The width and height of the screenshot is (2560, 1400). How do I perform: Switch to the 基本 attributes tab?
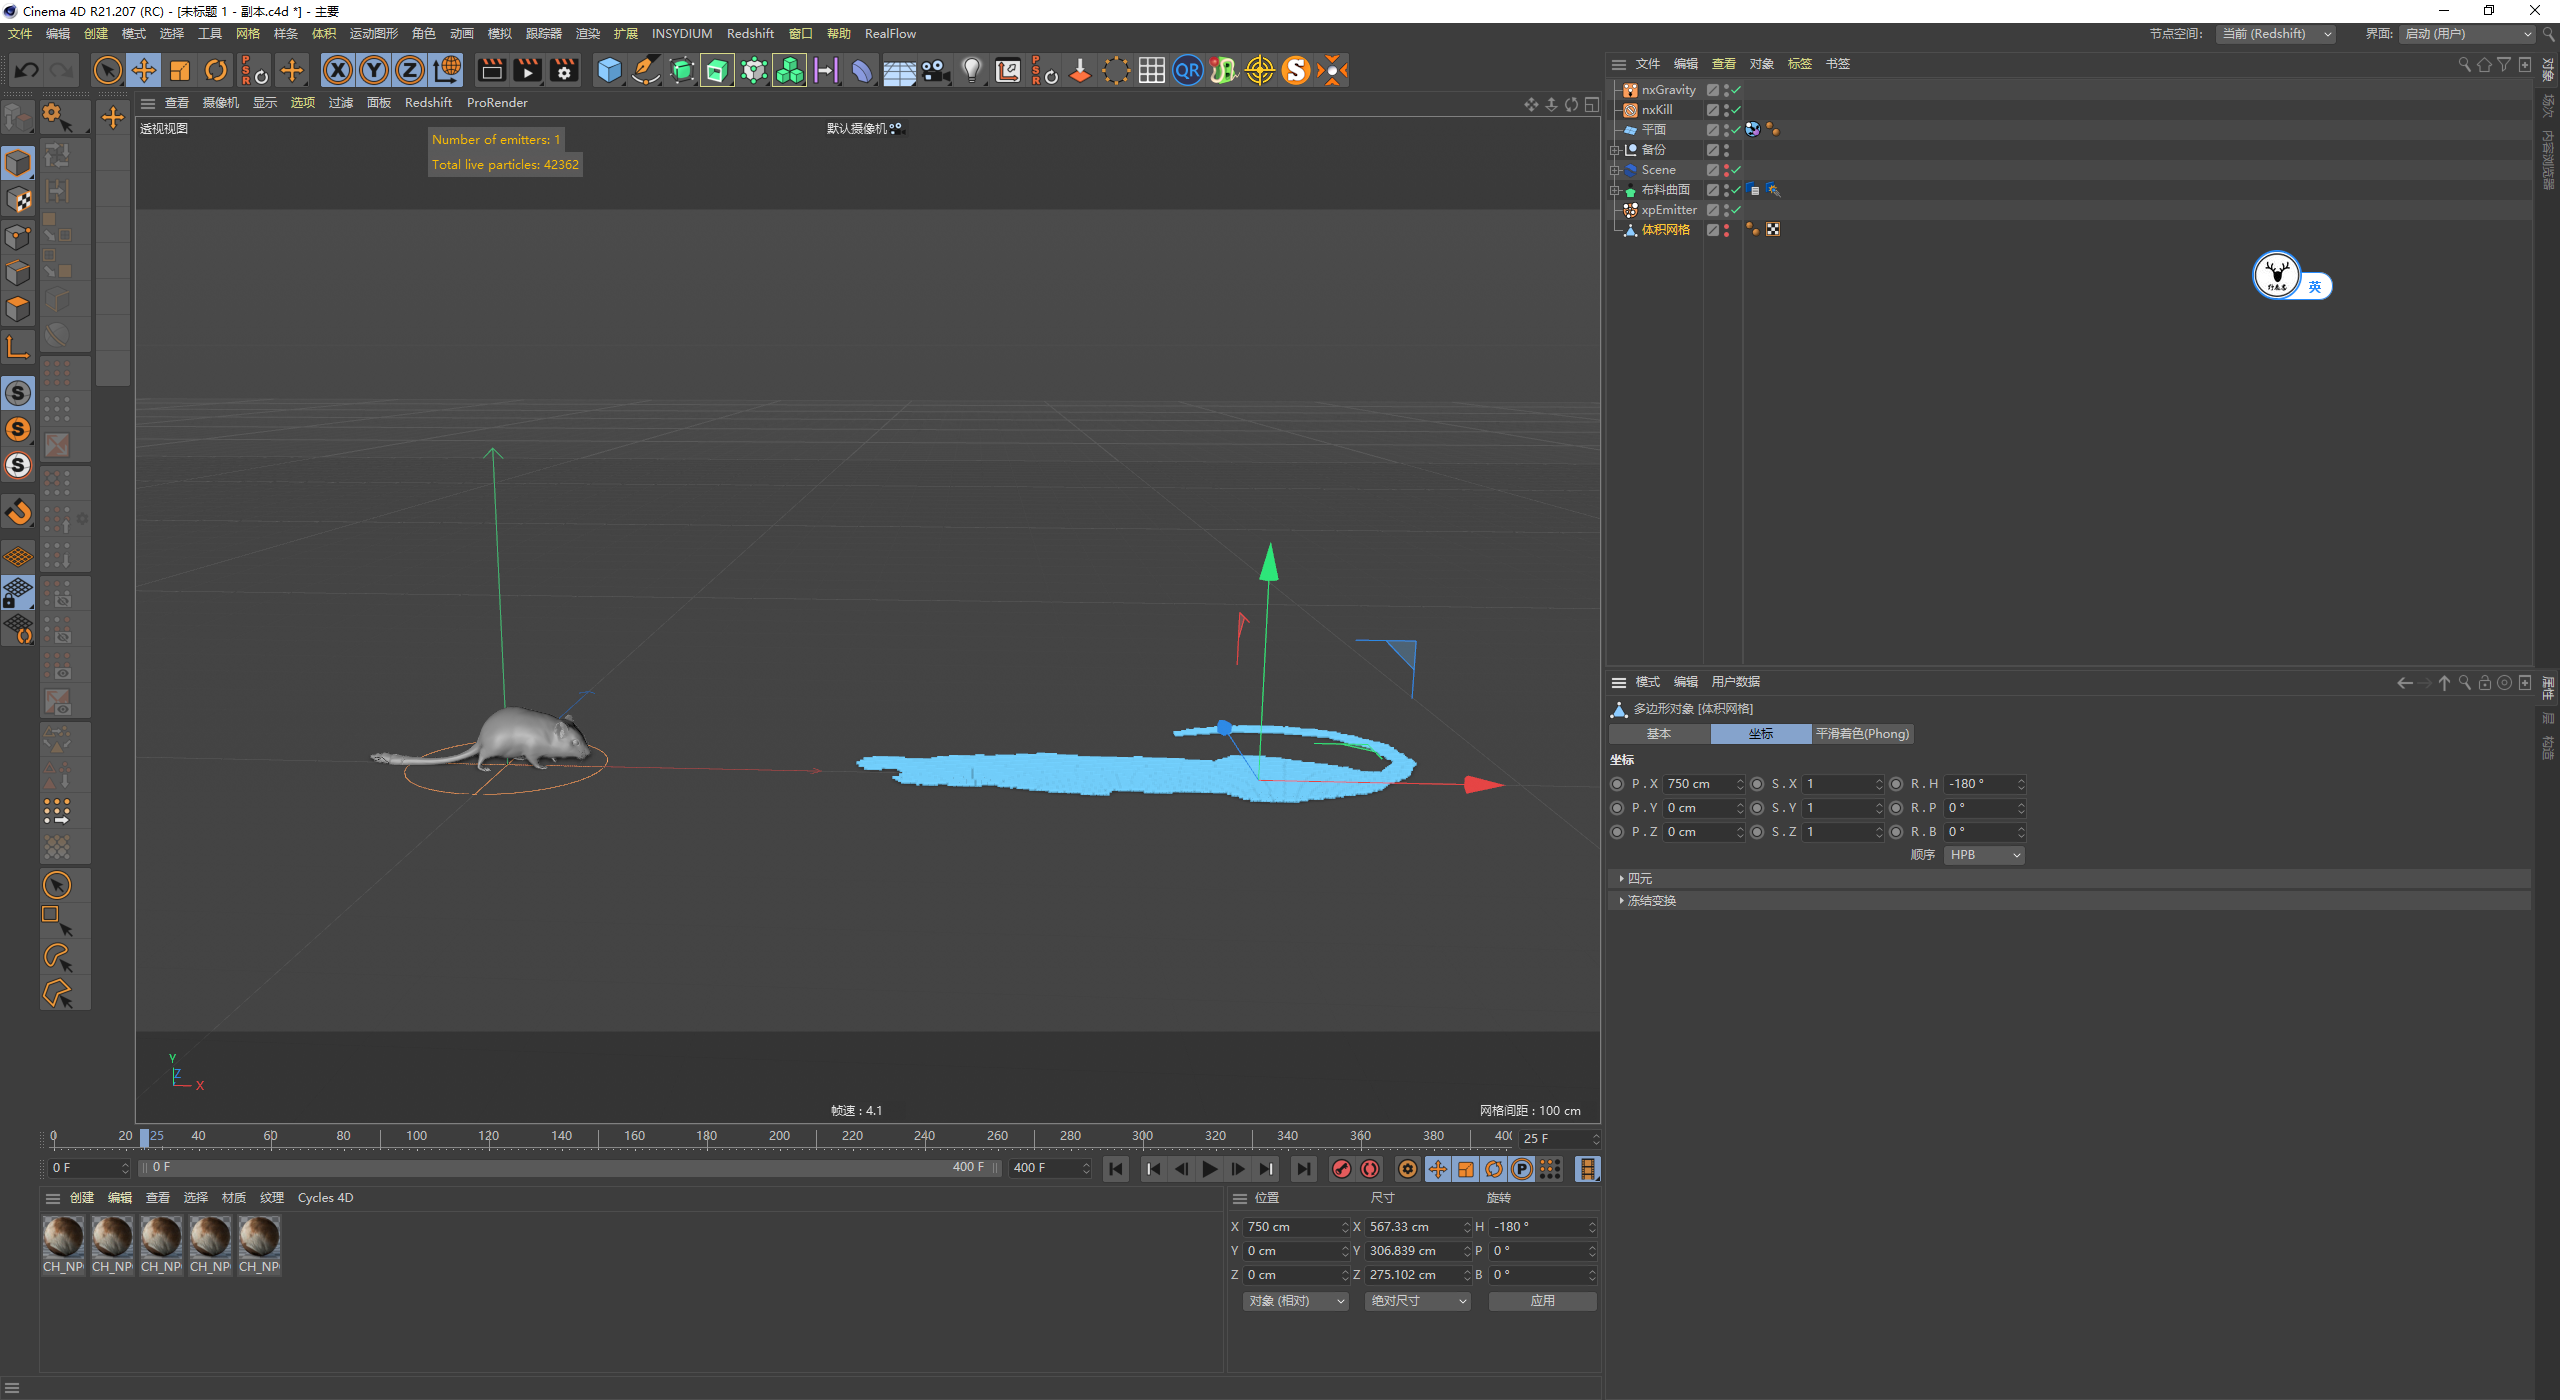point(1659,734)
